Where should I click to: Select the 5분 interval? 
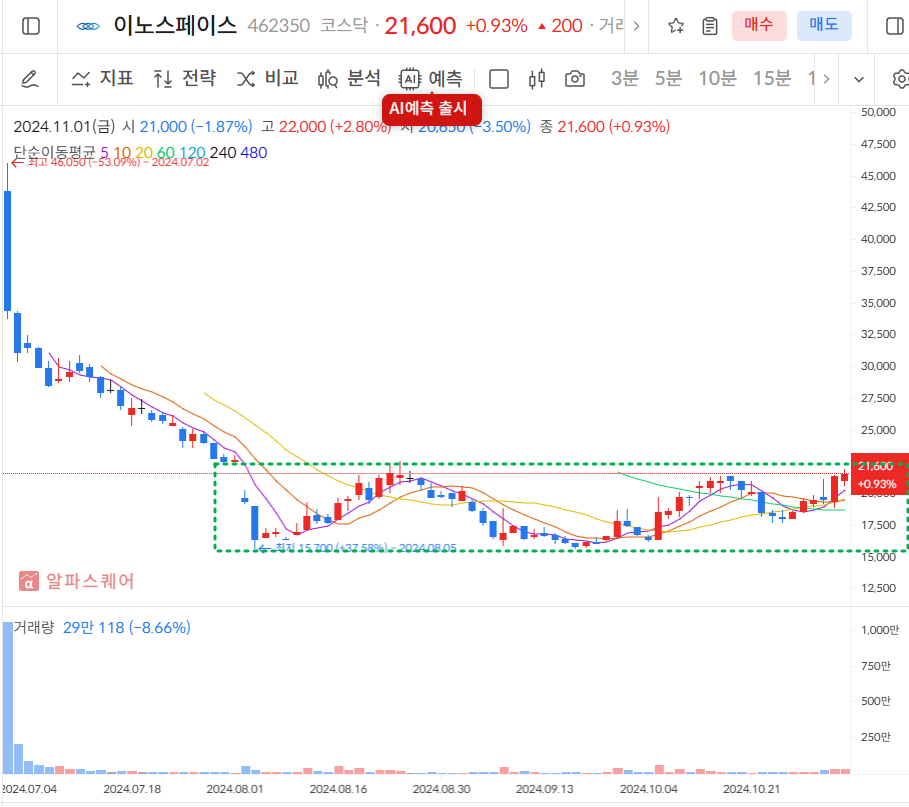pos(668,78)
